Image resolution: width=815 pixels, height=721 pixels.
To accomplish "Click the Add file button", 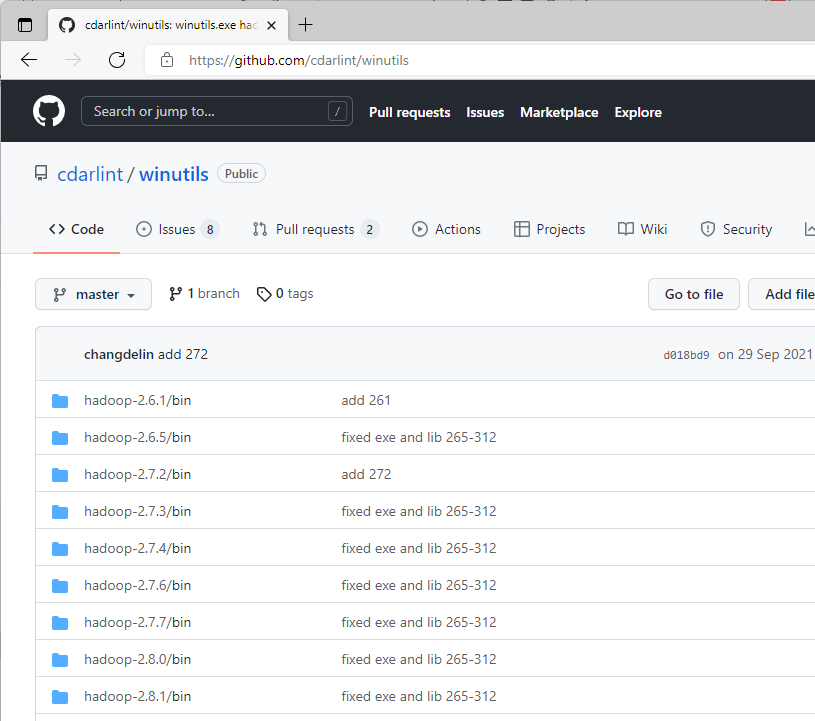I will click(782, 294).
